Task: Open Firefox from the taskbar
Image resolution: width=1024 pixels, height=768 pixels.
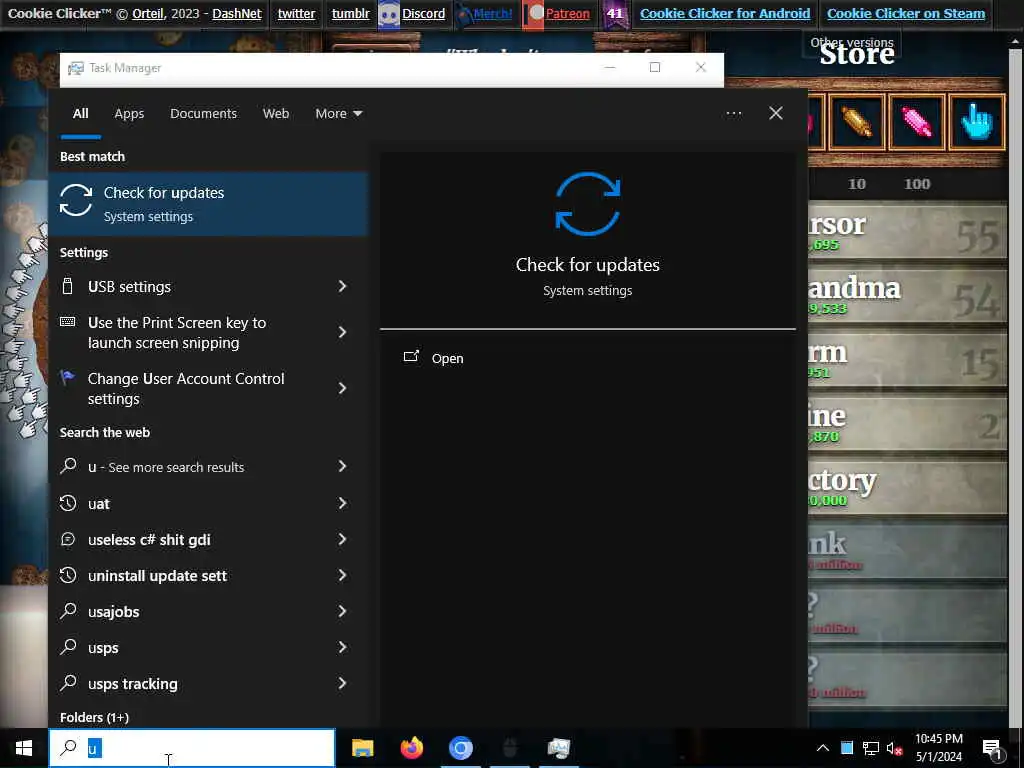Action: 411,748
